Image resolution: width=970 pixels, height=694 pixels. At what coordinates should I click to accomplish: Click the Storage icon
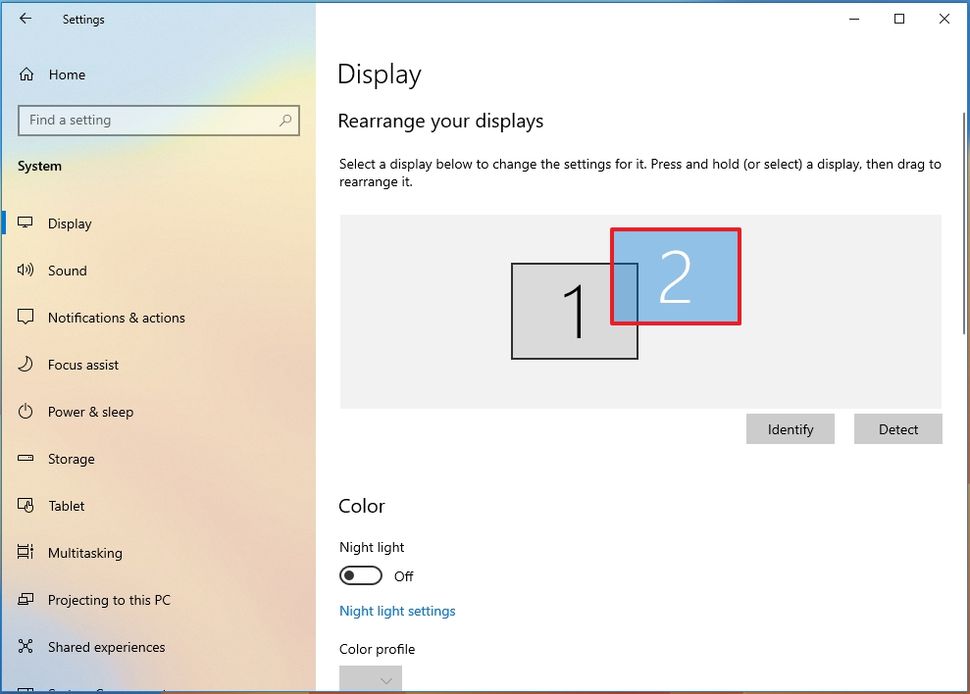(x=25, y=458)
